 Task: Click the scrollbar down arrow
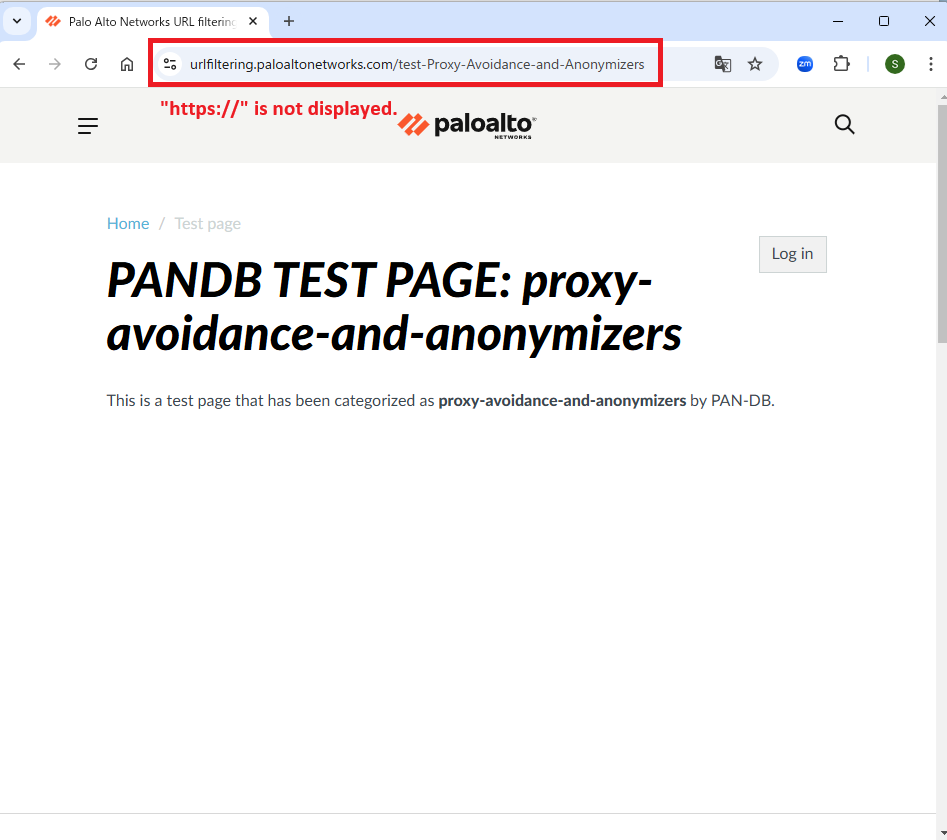pos(942,833)
